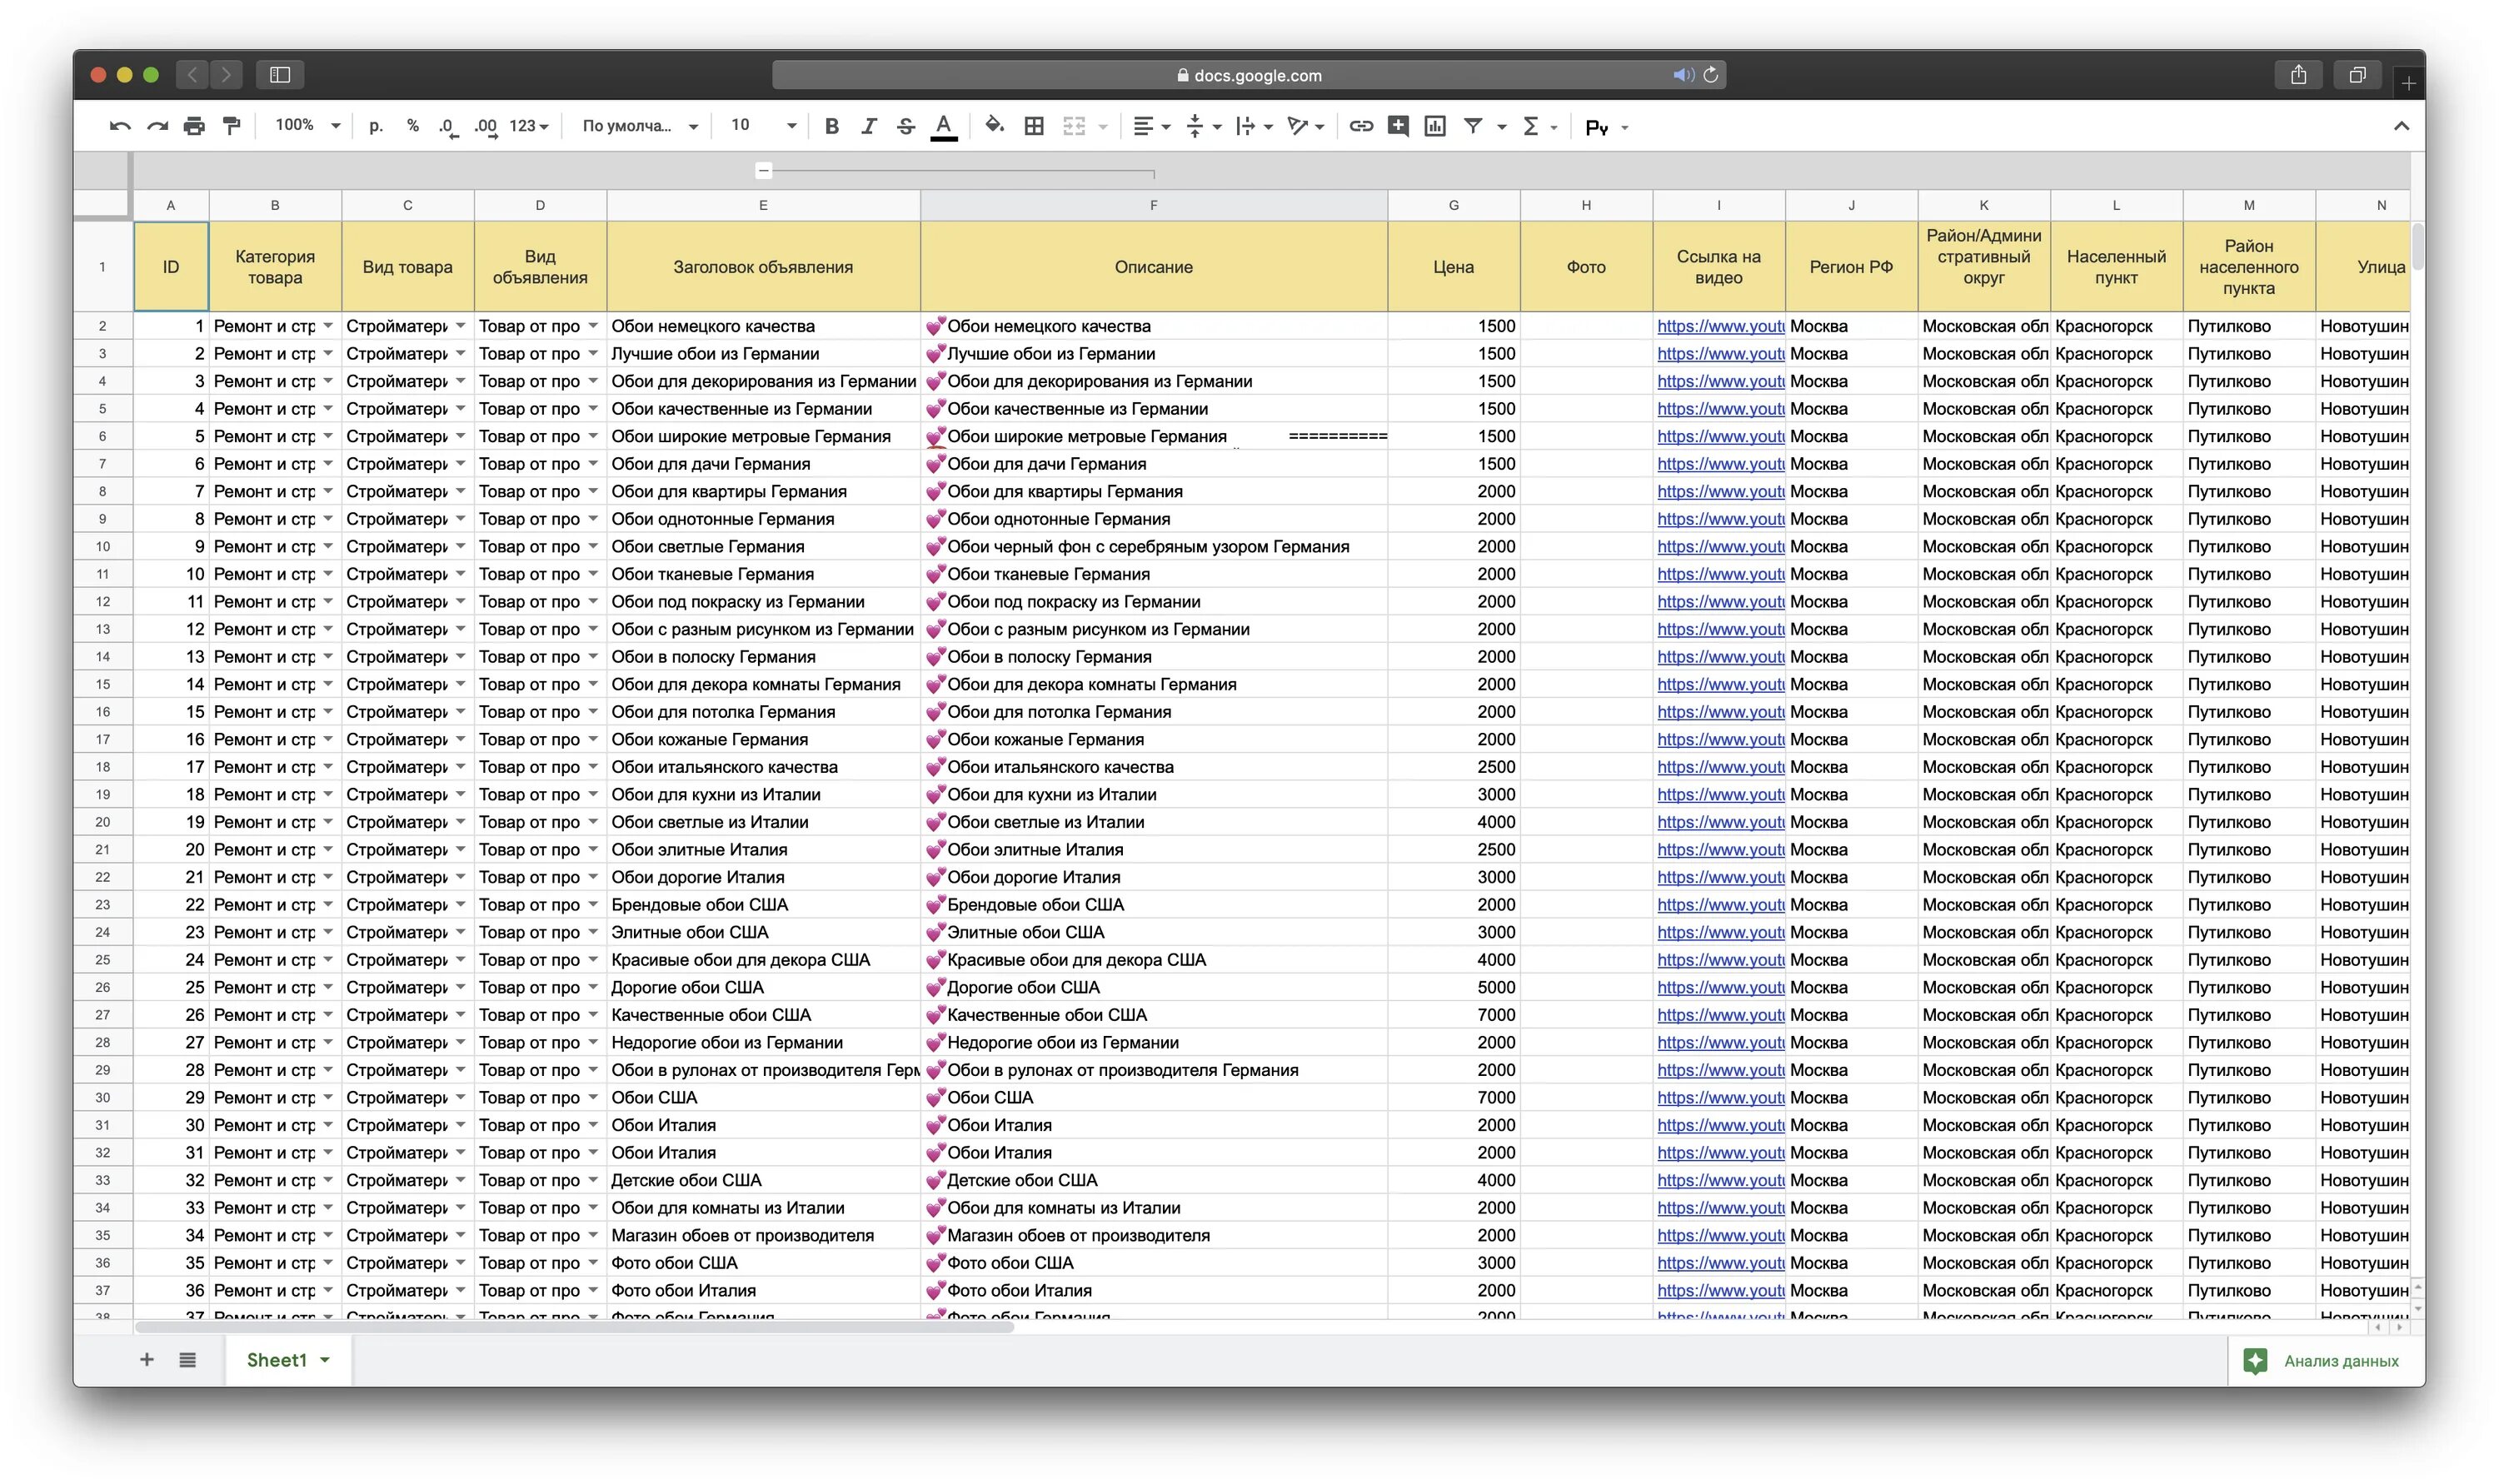This screenshot has height=1484, width=2499.
Task: Insert a link
Action: (x=1361, y=126)
